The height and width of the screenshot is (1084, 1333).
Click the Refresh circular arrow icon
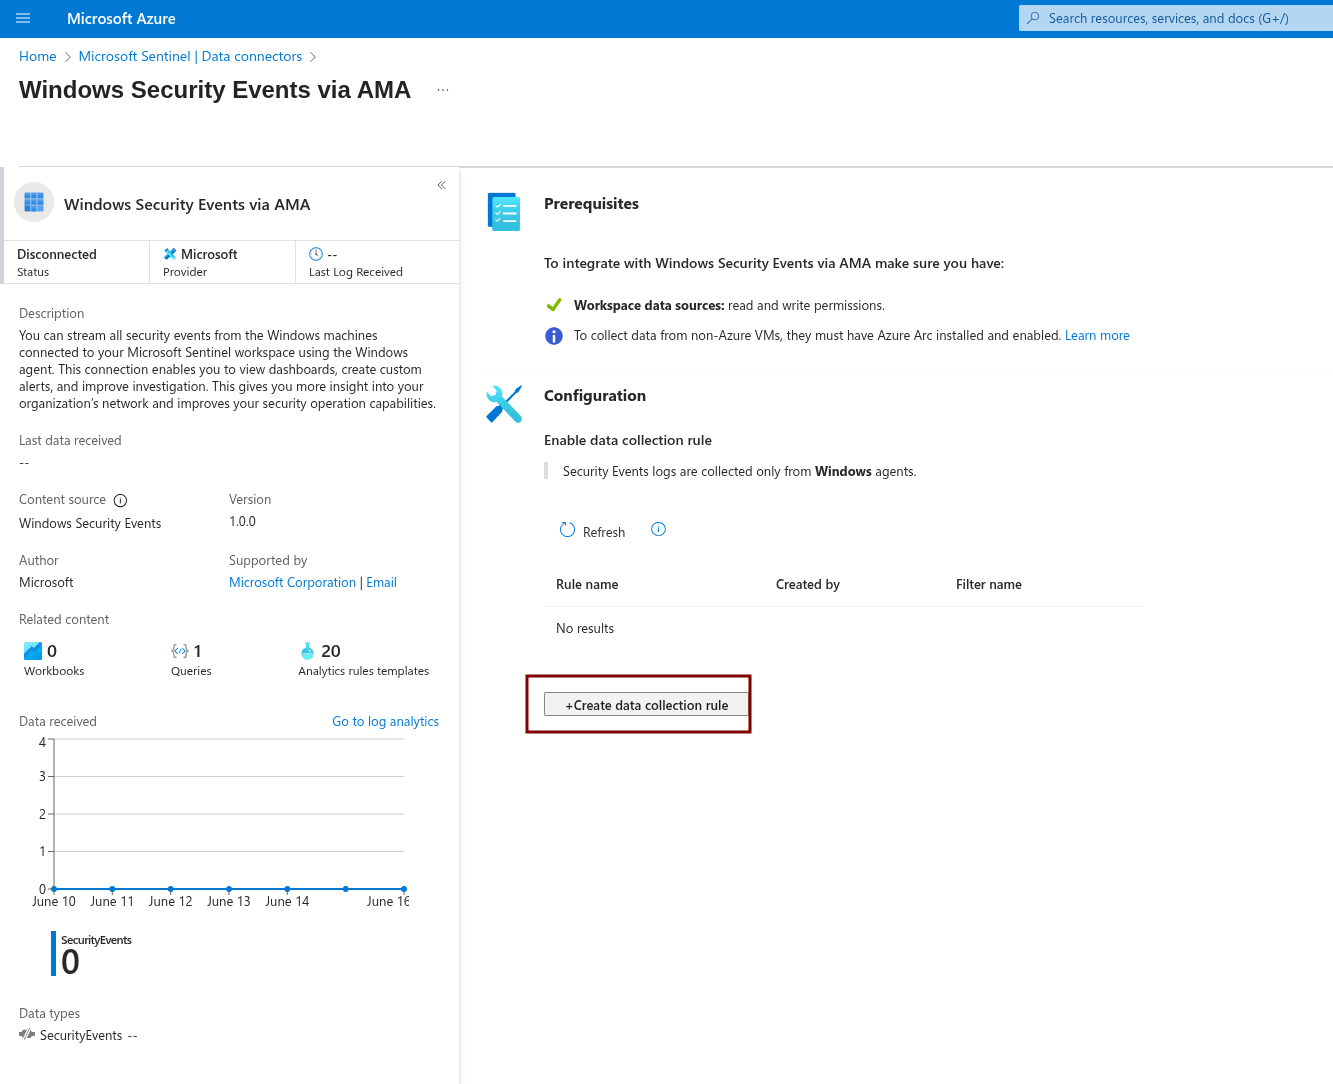(x=567, y=530)
